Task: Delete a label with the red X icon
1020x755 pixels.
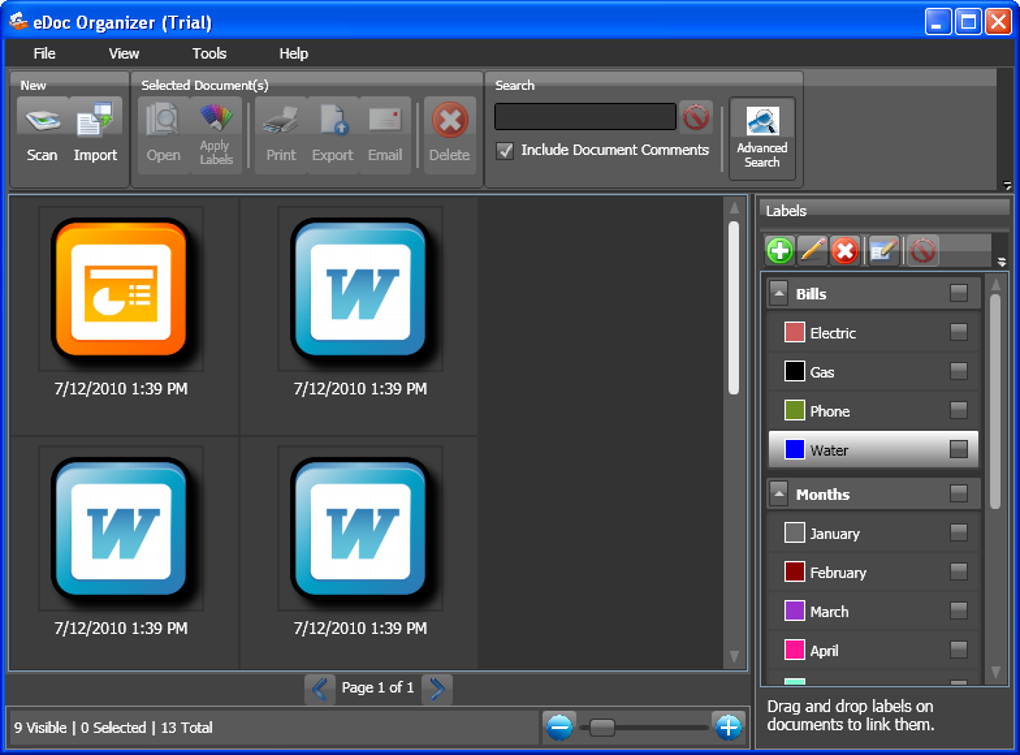Action: click(845, 250)
